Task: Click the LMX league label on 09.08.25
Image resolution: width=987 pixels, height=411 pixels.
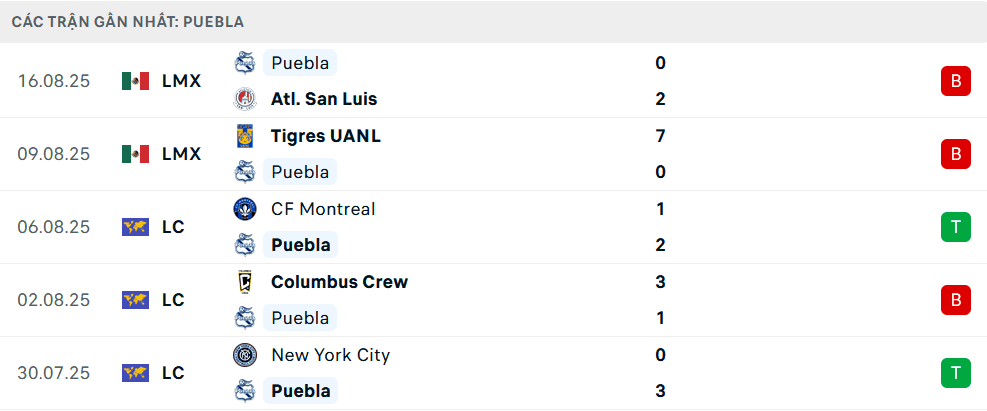Action: 181,154
